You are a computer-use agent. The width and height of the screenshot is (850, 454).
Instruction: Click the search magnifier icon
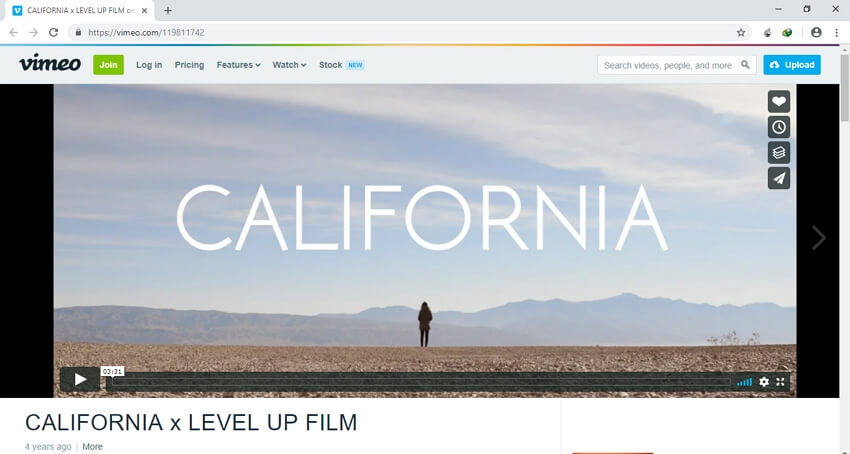coord(745,65)
